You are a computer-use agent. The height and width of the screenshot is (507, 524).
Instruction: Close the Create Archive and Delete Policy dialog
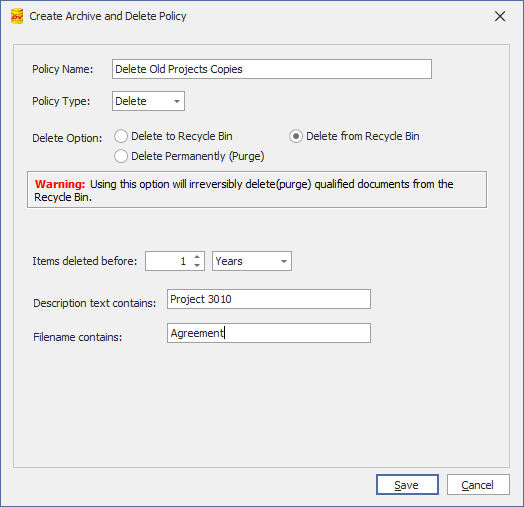tap(500, 16)
